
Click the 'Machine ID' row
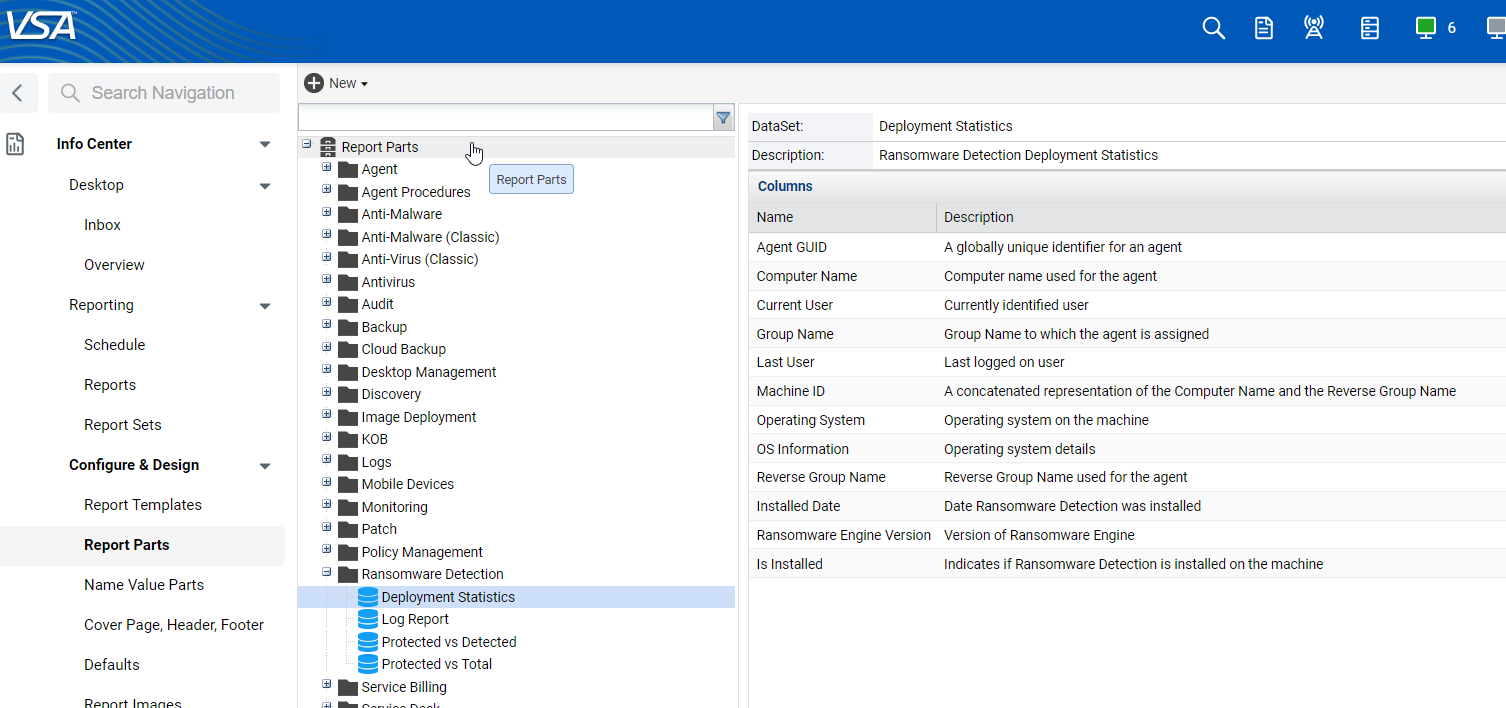point(1127,391)
